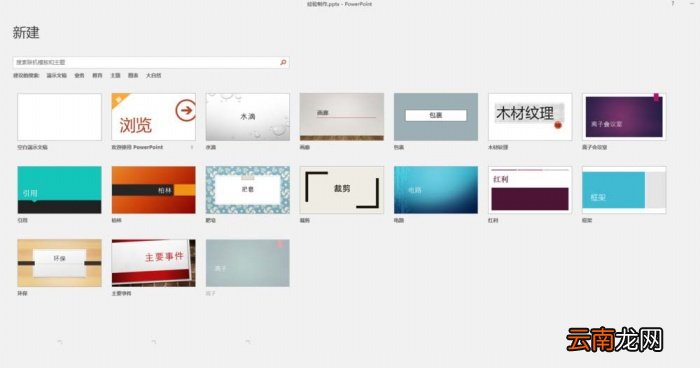Pick the purple 离子会议室 theme
700x368 pixels.
tap(624, 117)
